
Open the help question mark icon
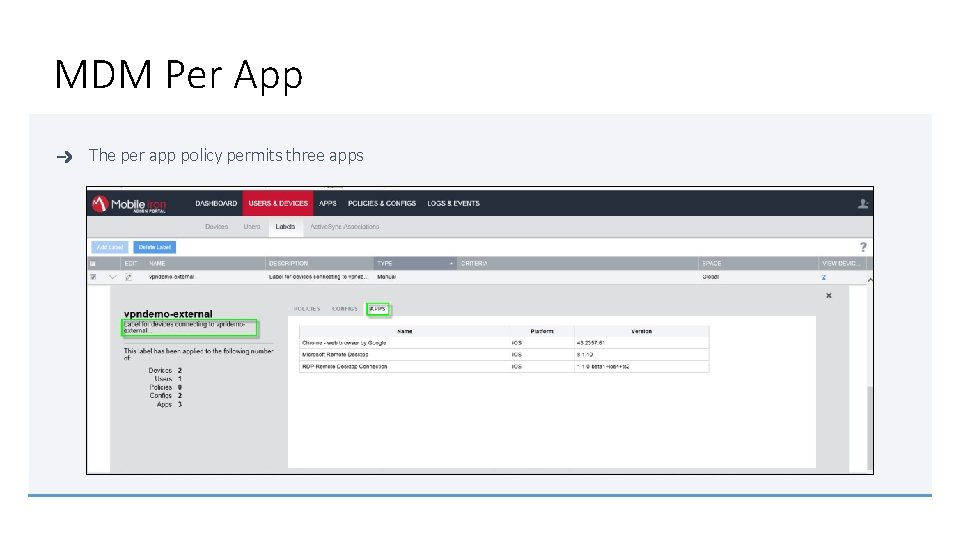click(863, 247)
